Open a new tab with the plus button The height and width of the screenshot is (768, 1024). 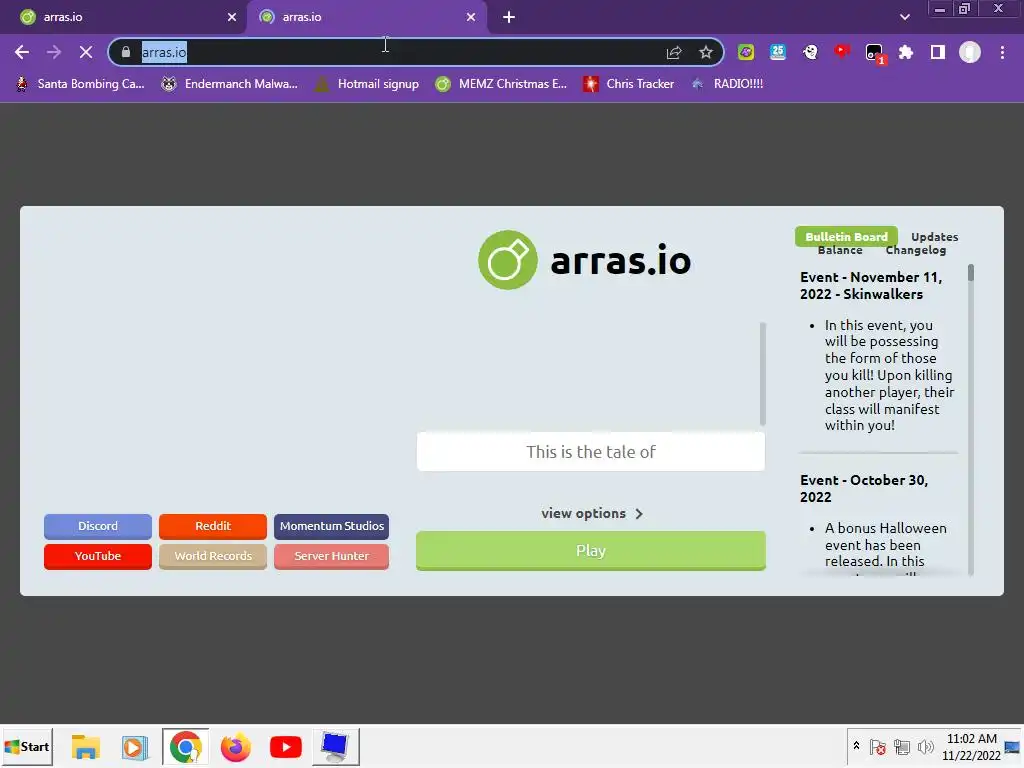(509, 17)
